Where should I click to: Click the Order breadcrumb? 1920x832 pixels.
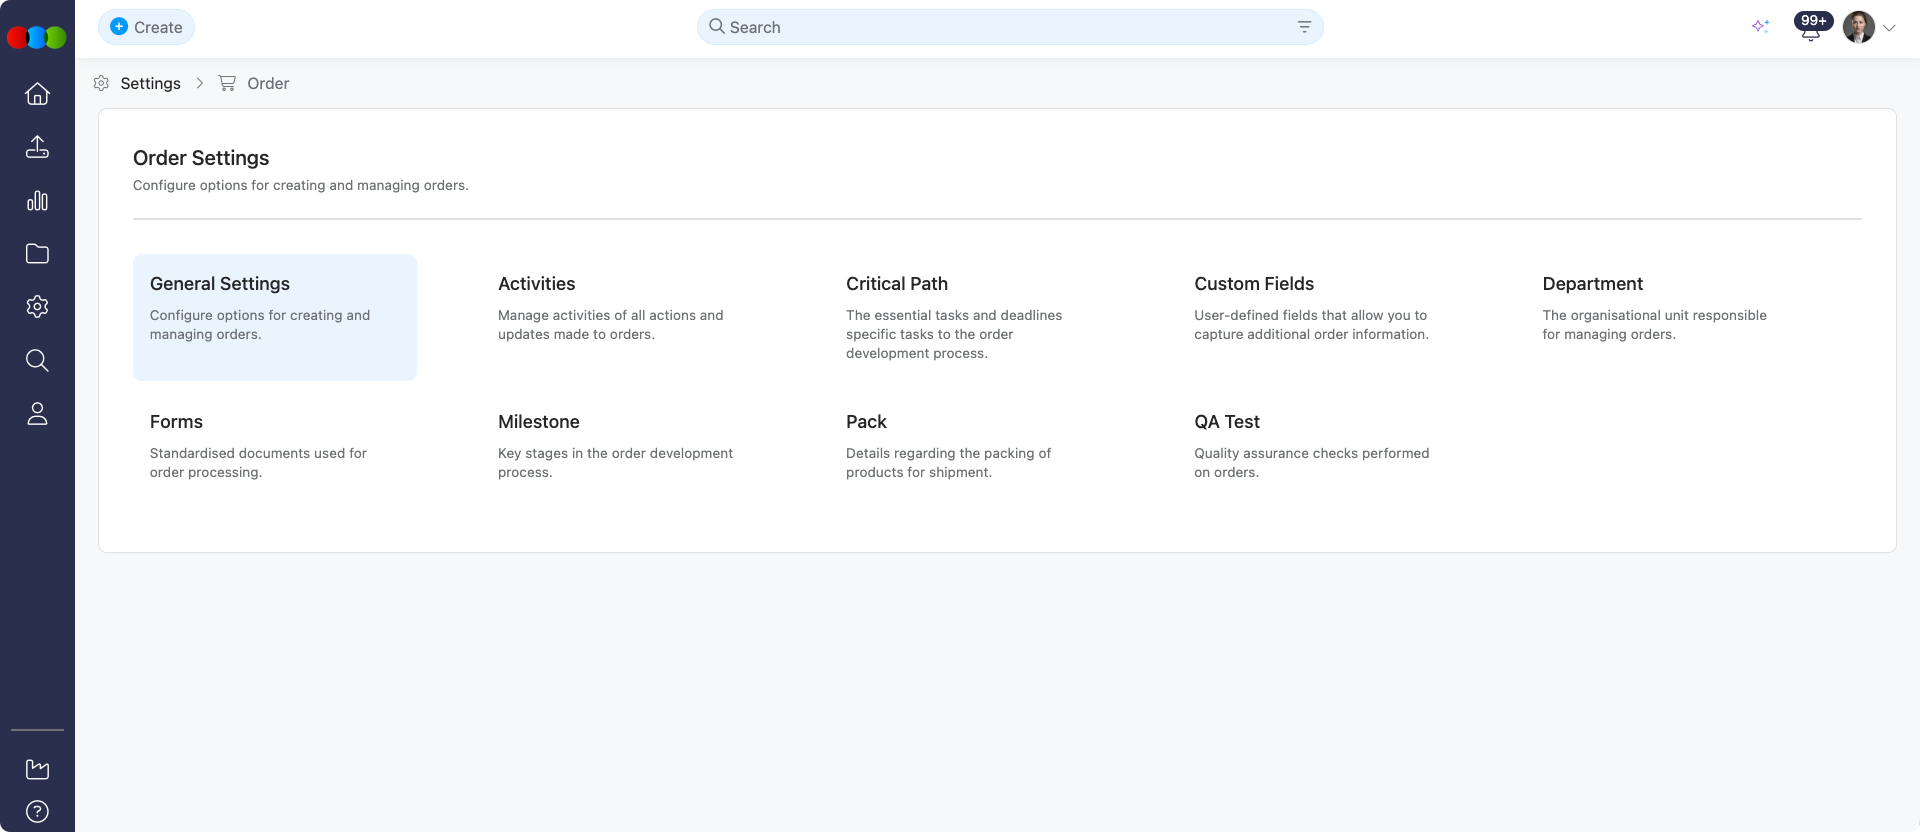pos(268,83)
